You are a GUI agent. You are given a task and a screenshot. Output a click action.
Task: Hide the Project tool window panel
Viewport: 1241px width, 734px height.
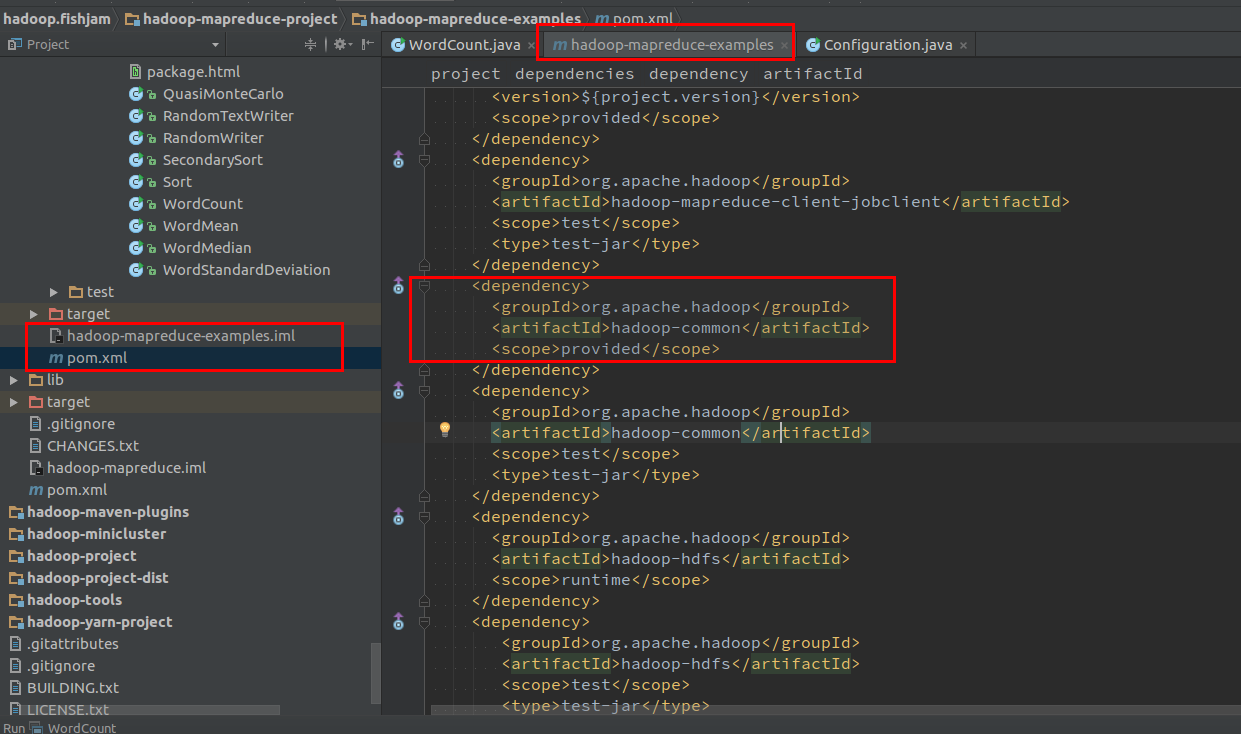[368, 44]
